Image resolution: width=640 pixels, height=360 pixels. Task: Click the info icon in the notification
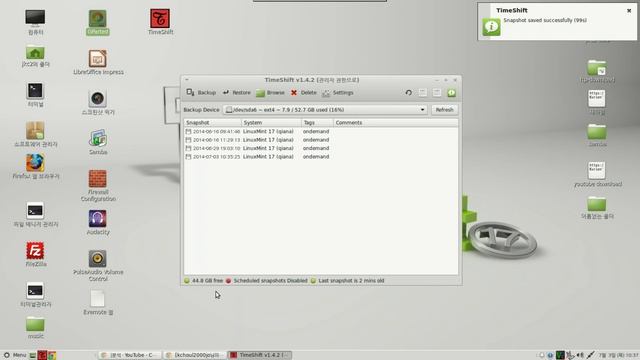(x=491, y=27)
